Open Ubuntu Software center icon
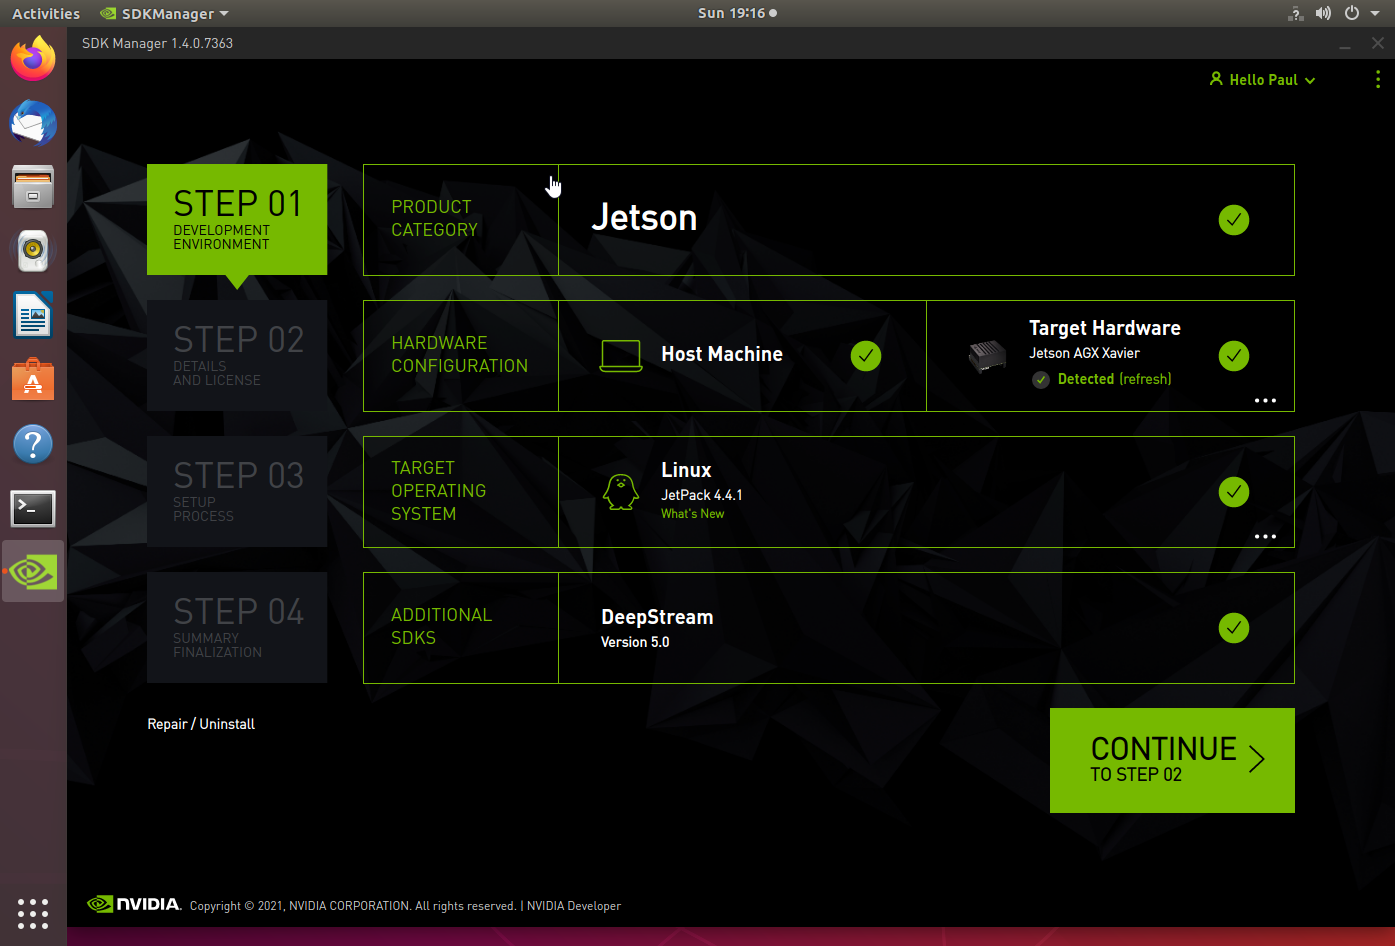 click(33, 380)
